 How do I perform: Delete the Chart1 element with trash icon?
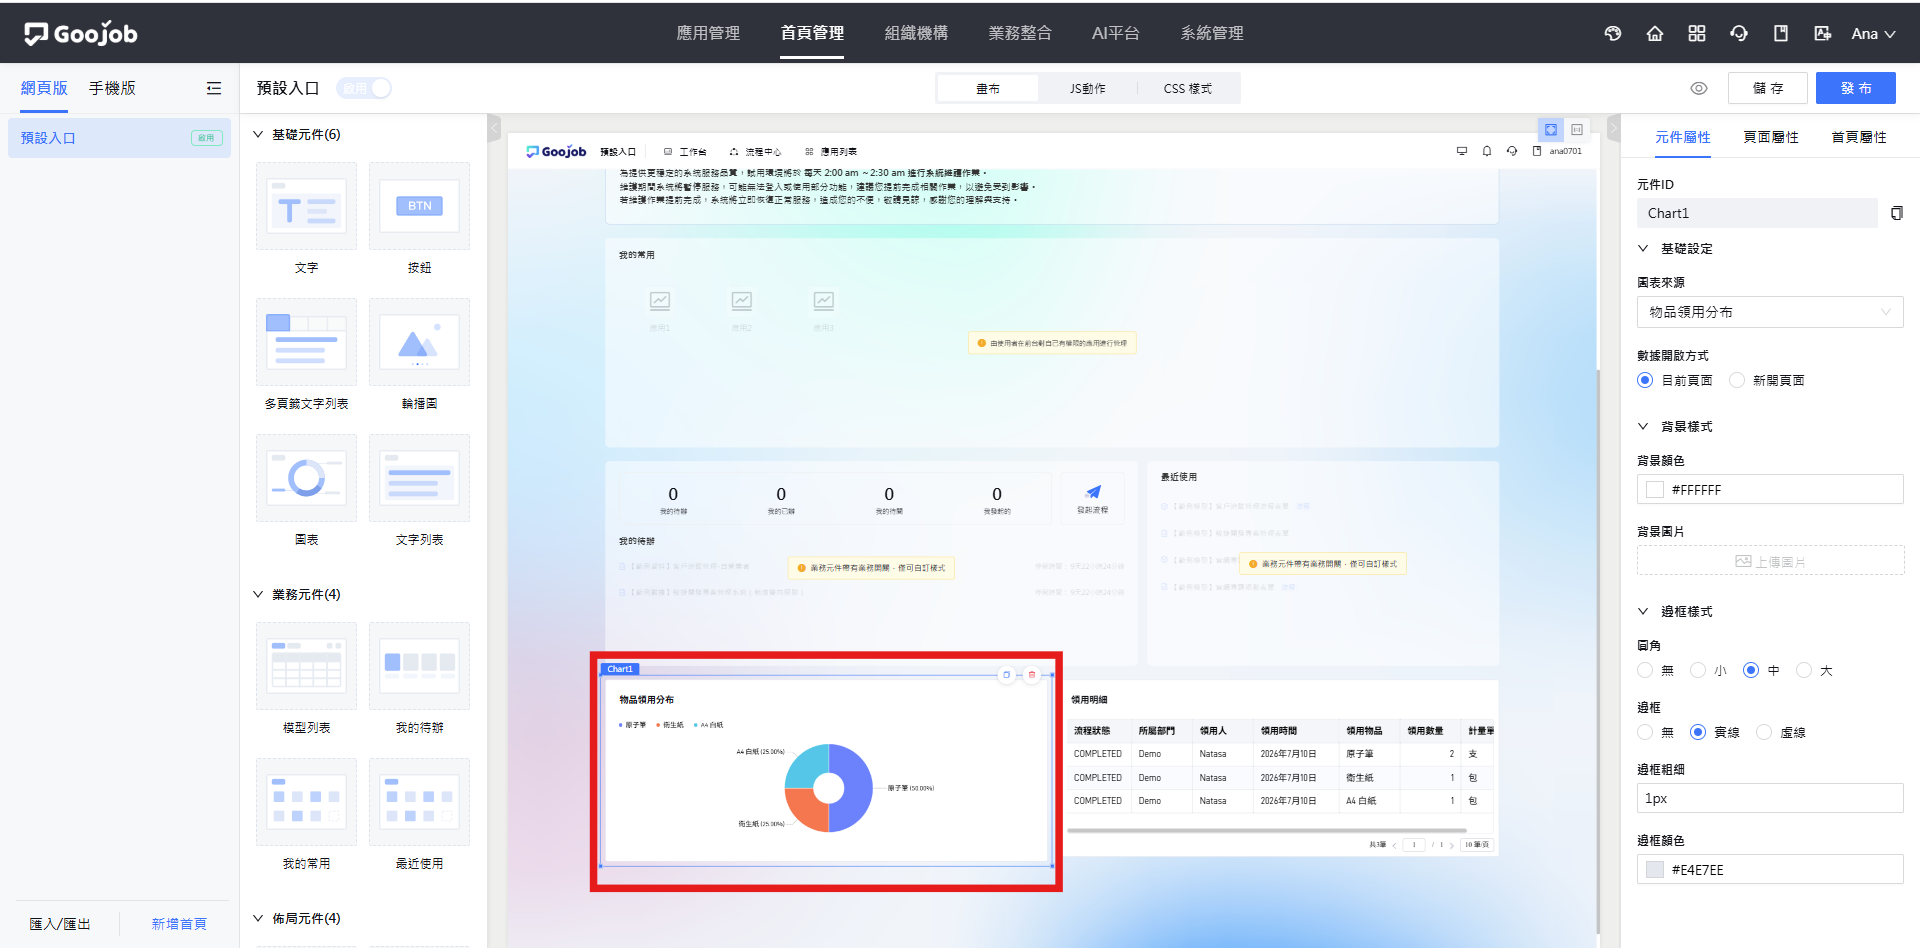pyautogui.click(x=1032, y=675)
